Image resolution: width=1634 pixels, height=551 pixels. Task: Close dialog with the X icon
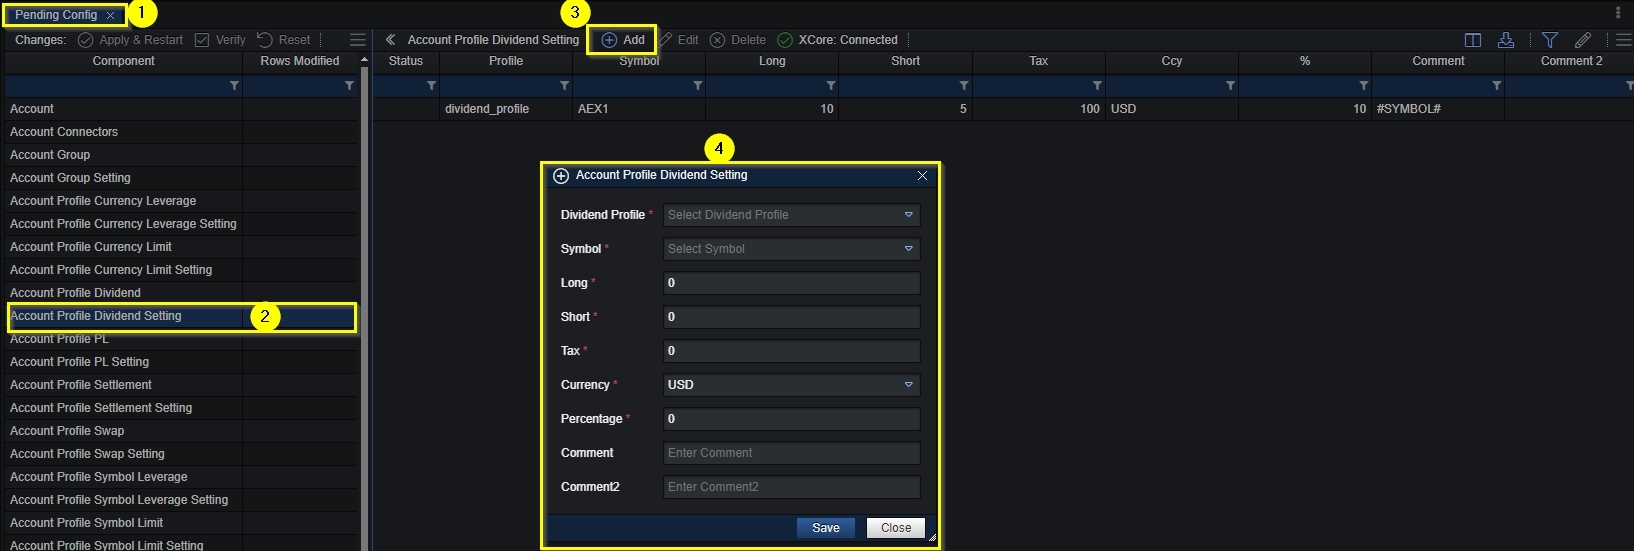(x=922, y=176)
